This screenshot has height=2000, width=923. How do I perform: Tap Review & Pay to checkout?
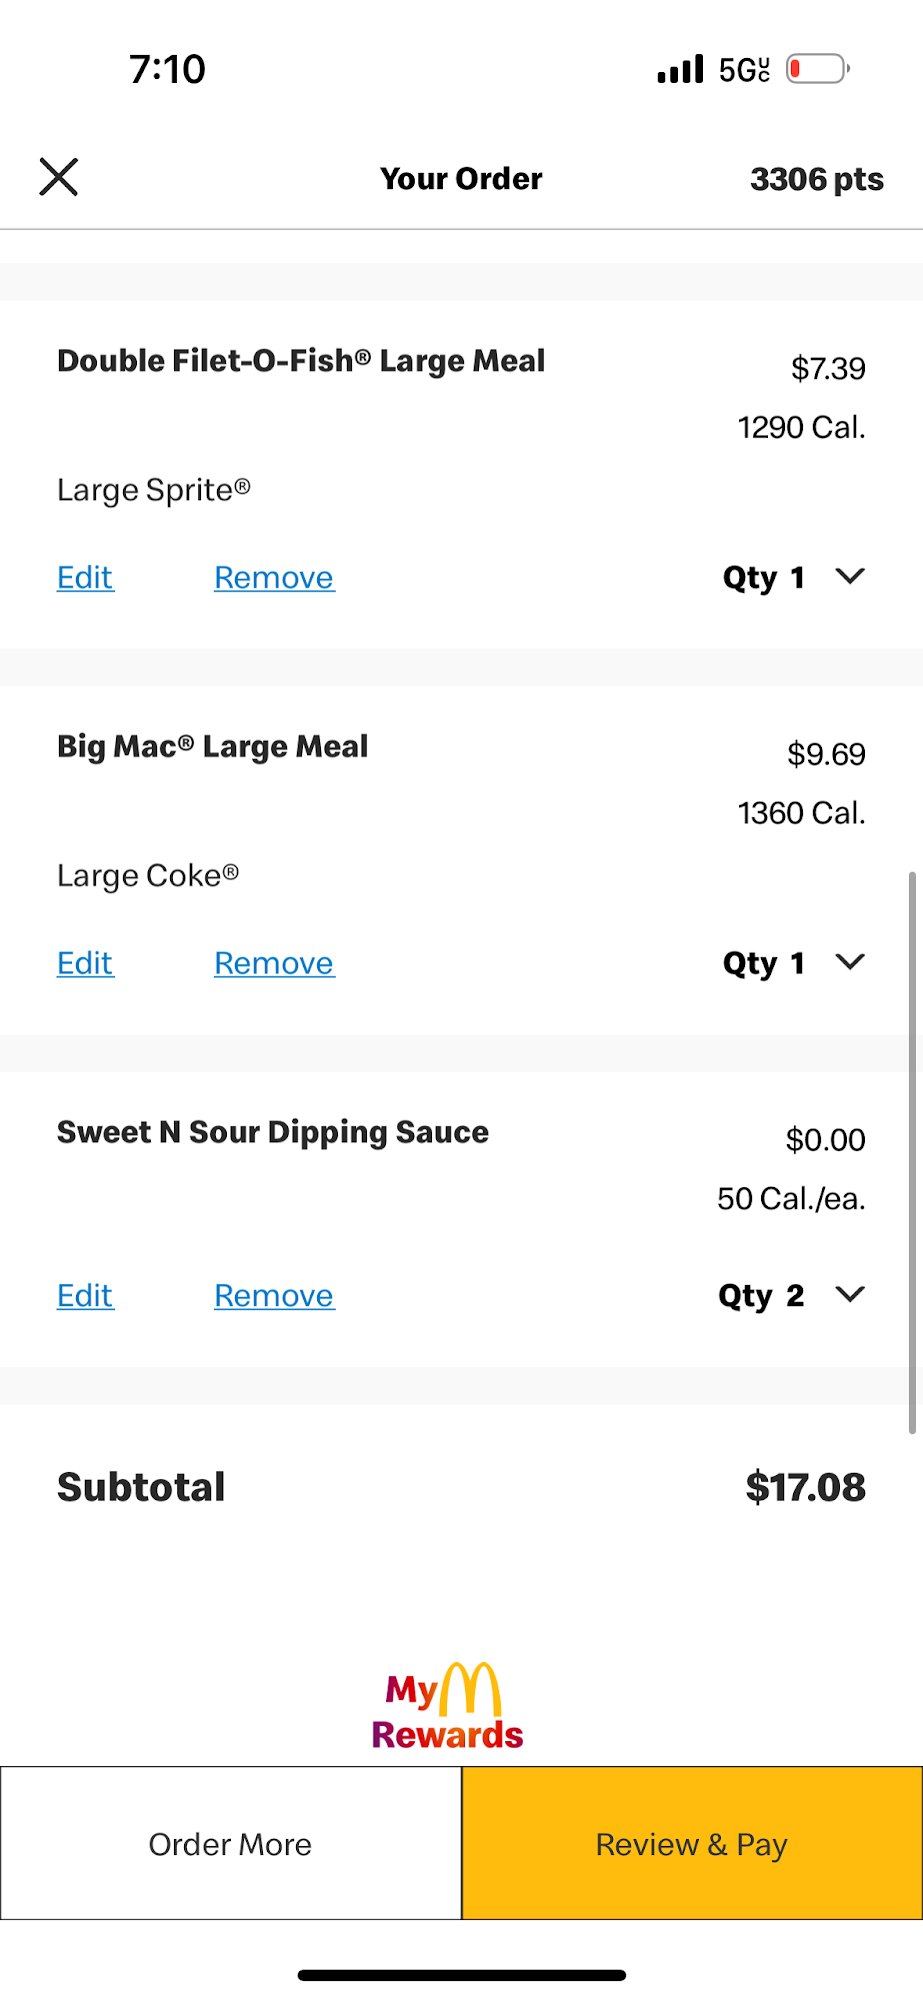click(692, 1843)
